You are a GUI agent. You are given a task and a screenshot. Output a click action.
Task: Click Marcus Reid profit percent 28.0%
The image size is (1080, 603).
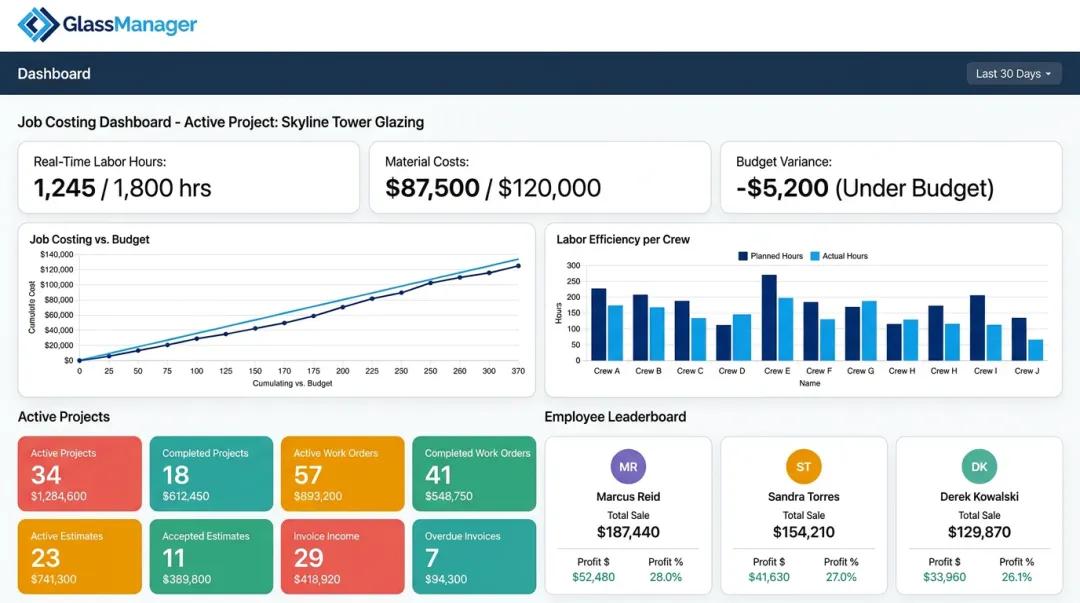[665, 577]
